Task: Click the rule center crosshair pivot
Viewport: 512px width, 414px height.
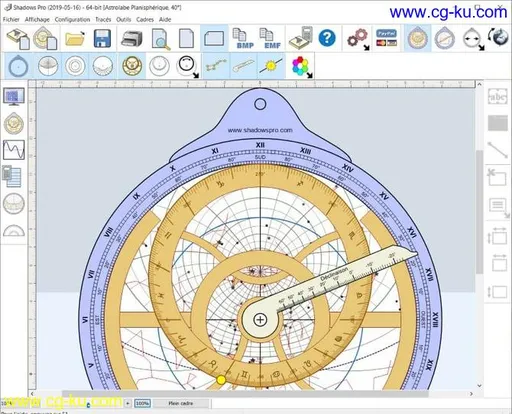Action: coord(260,320)
